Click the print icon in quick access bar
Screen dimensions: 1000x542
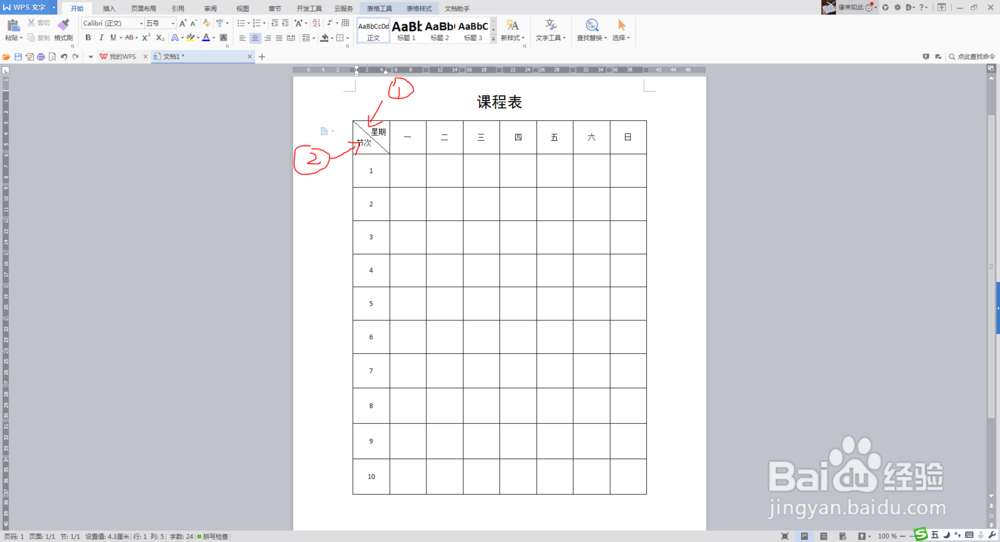pos(41,57)
